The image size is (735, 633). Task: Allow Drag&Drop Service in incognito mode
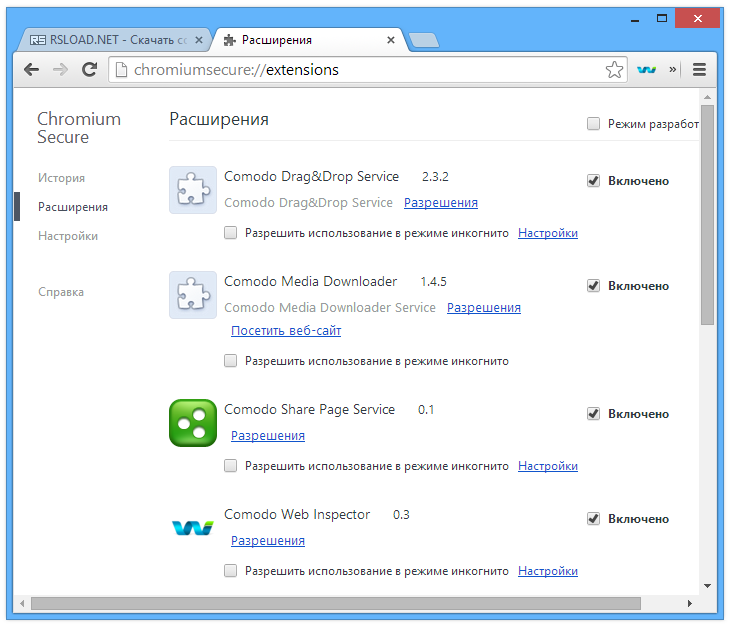pos(230,233)
